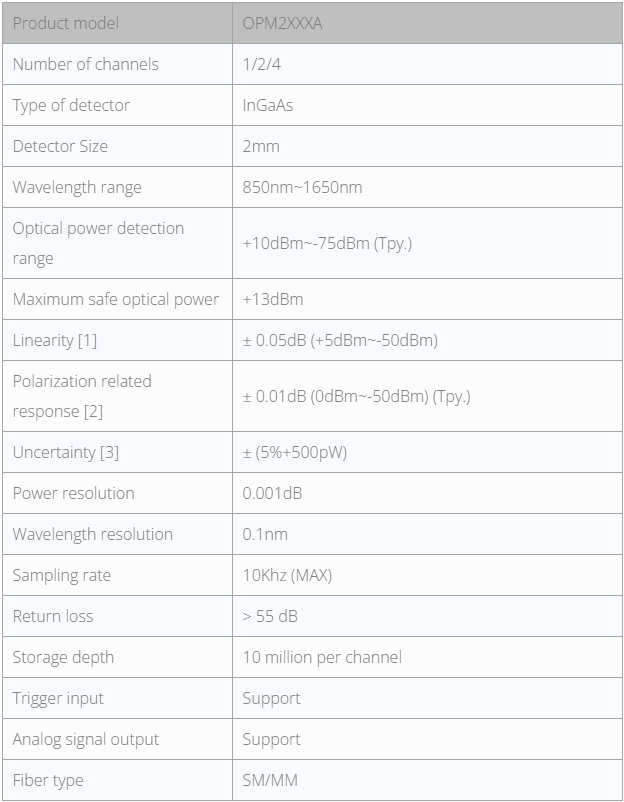
Task: Click the SM/MM Fiber type value
Action: [270, 780]
